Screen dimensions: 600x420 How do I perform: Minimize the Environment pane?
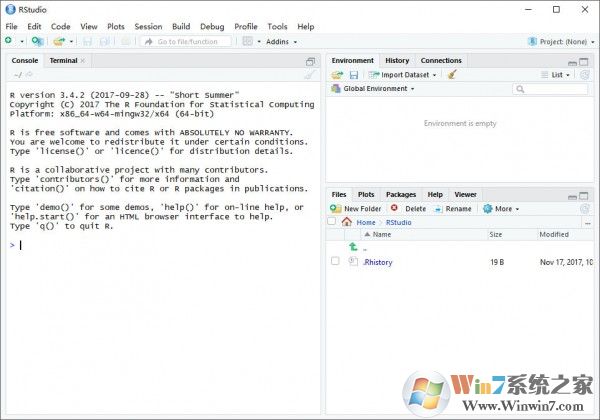coord(572,62)
